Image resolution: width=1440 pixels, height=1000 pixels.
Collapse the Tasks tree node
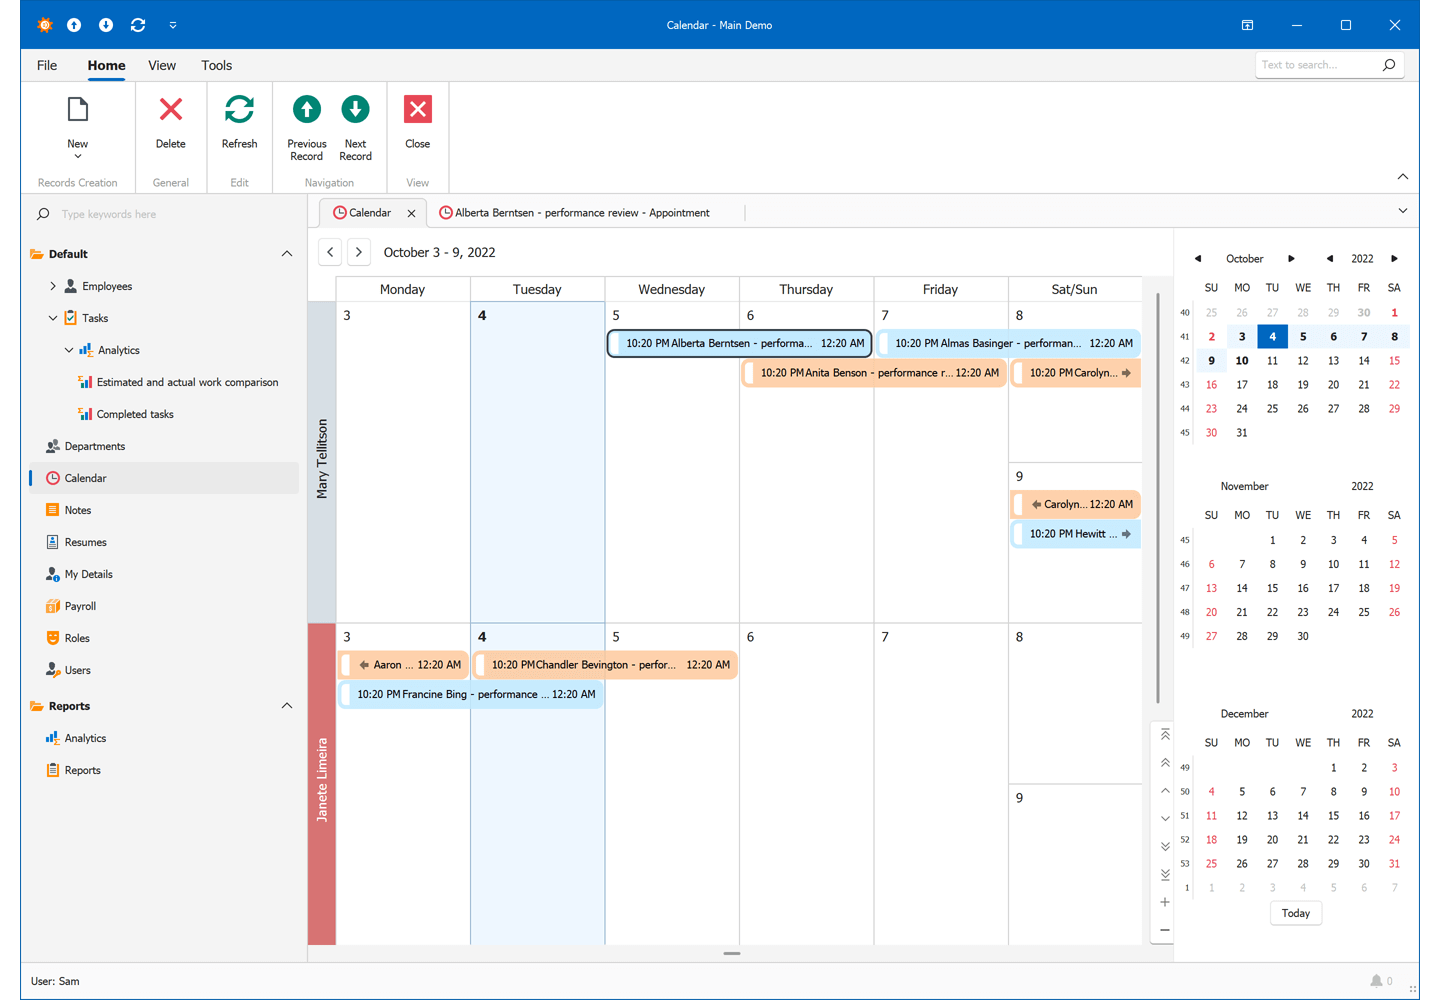tap(53, 317)
